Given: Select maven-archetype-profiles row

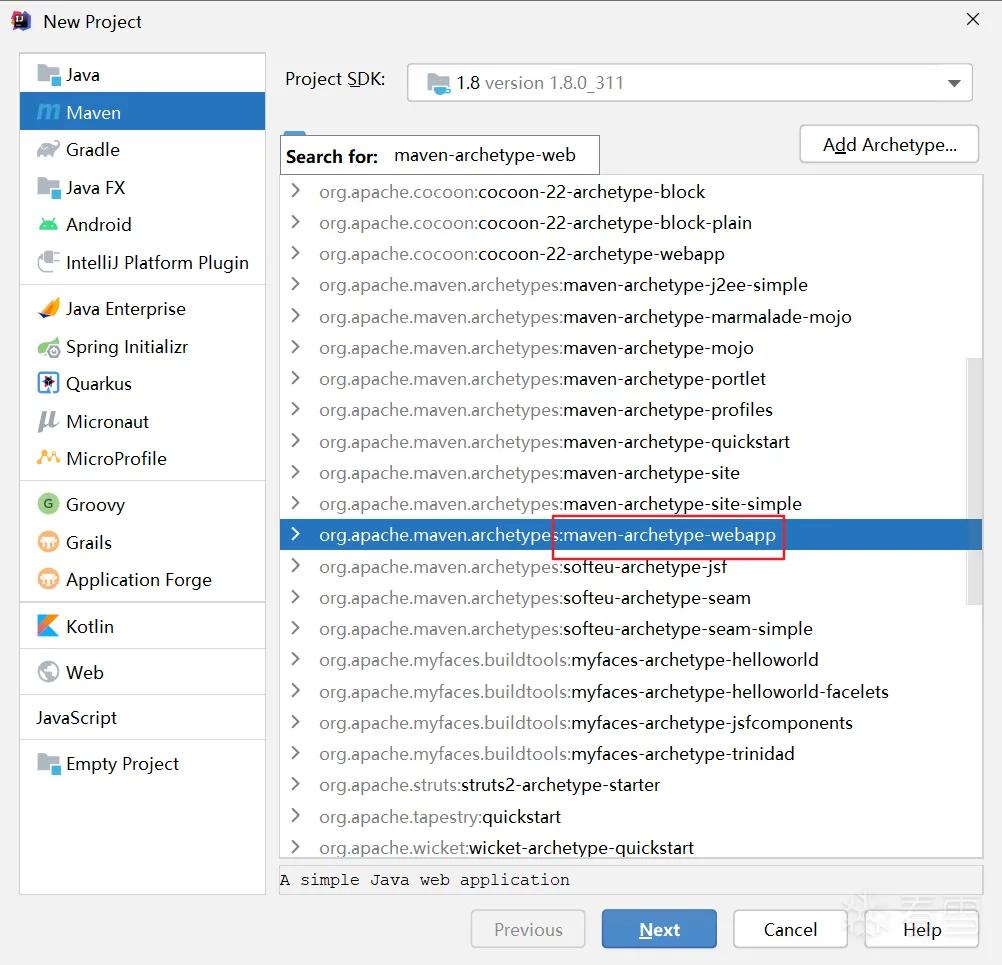Looking at the screenshot, I should 630,410.
